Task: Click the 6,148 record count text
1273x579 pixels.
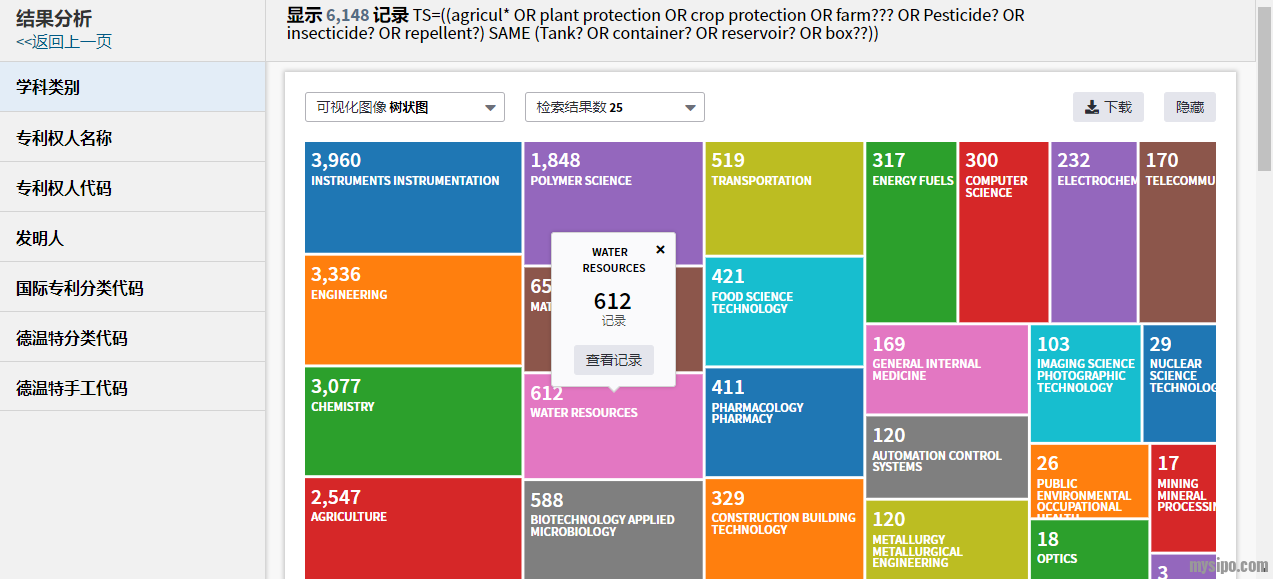Action: tap(347, 15)
